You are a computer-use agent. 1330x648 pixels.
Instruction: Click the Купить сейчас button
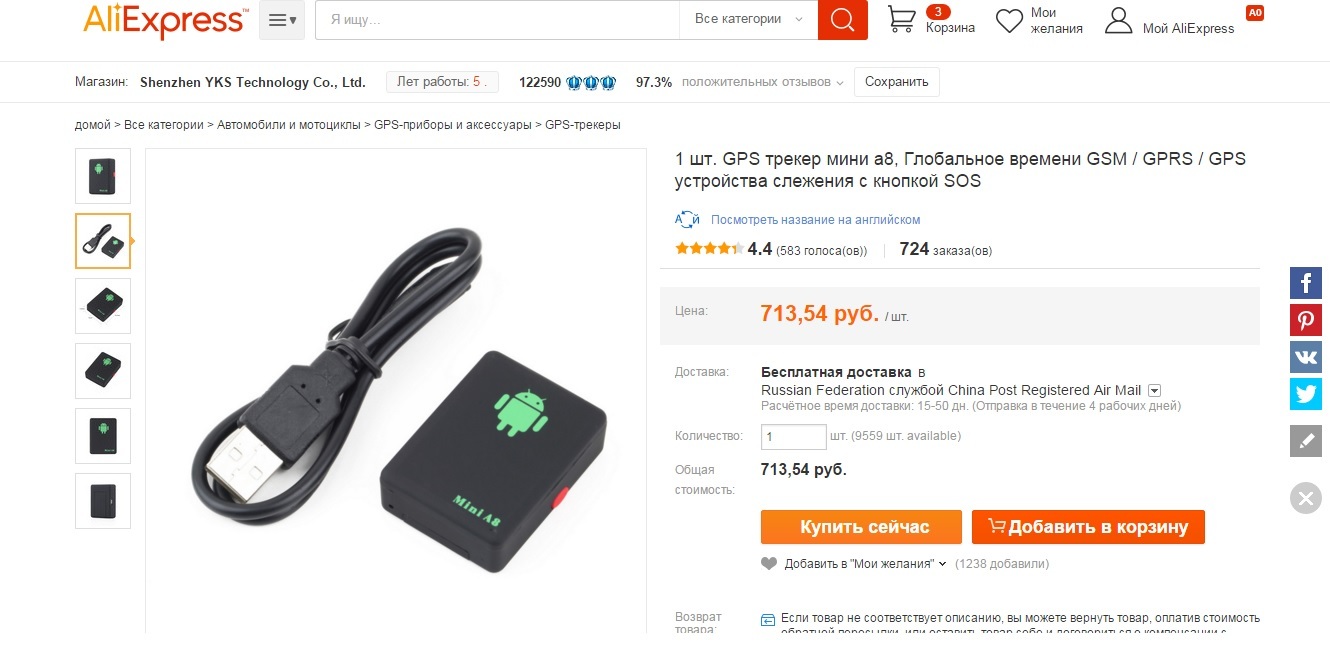pos(861,527)
